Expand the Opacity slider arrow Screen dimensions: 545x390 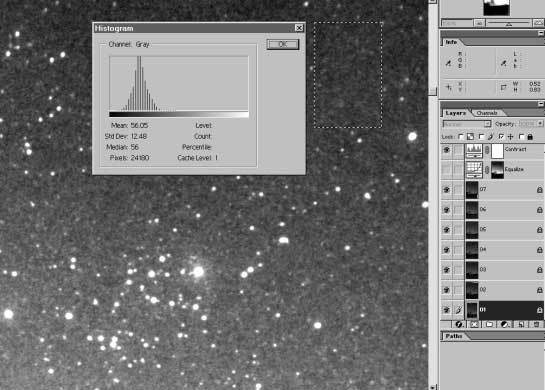coord(540,124)
